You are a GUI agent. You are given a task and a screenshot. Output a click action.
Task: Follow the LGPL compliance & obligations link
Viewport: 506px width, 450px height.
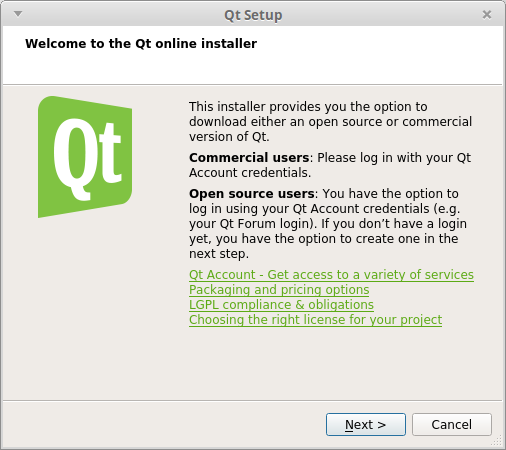coord(281,305)
